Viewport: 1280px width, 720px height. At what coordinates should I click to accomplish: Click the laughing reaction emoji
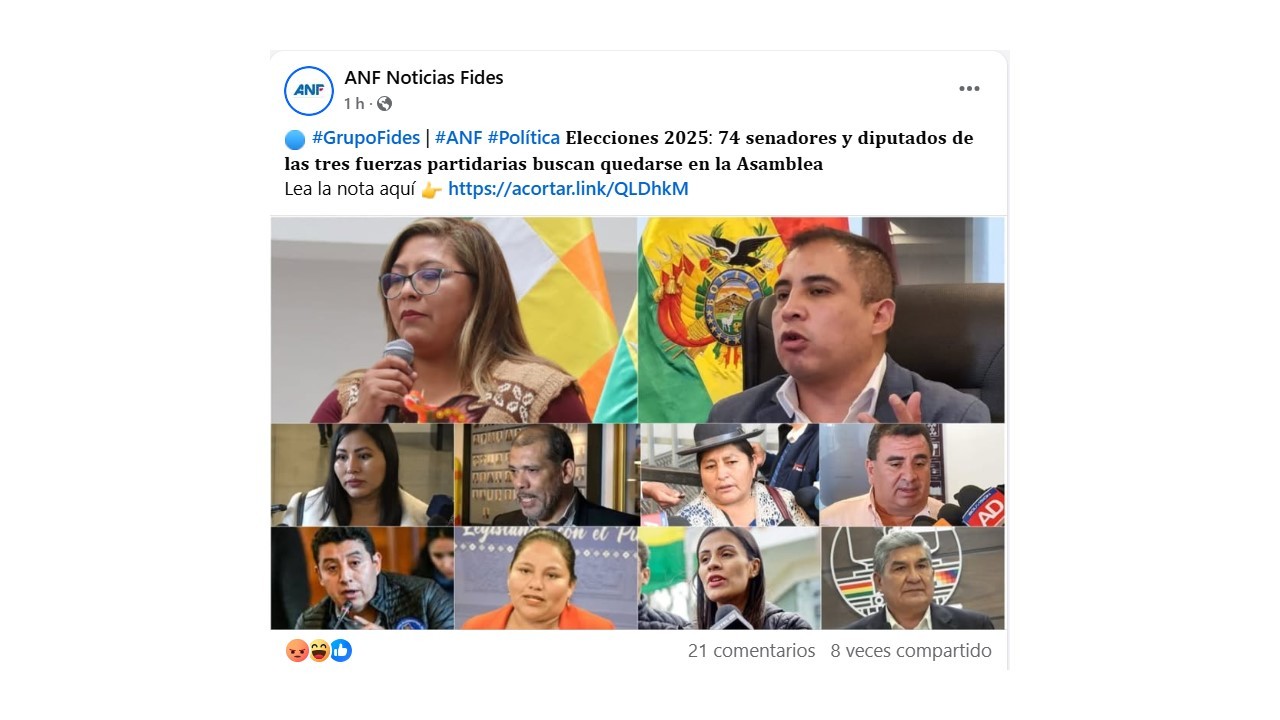pos(319,651)
